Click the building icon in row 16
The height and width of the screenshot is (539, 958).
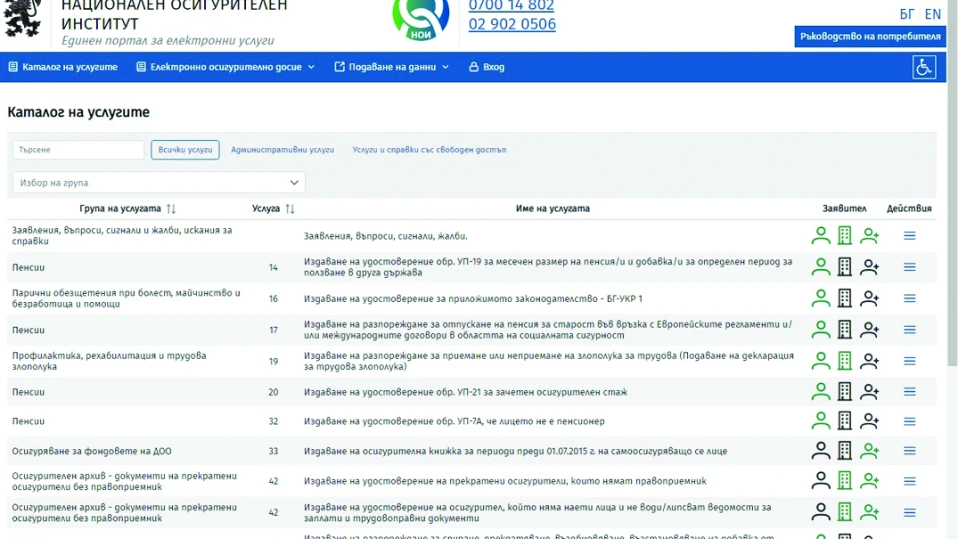(844, 298)
